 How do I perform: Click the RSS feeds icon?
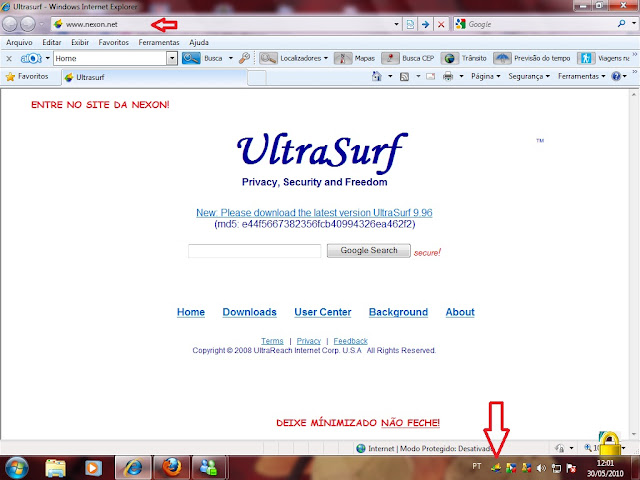[404, 76]
